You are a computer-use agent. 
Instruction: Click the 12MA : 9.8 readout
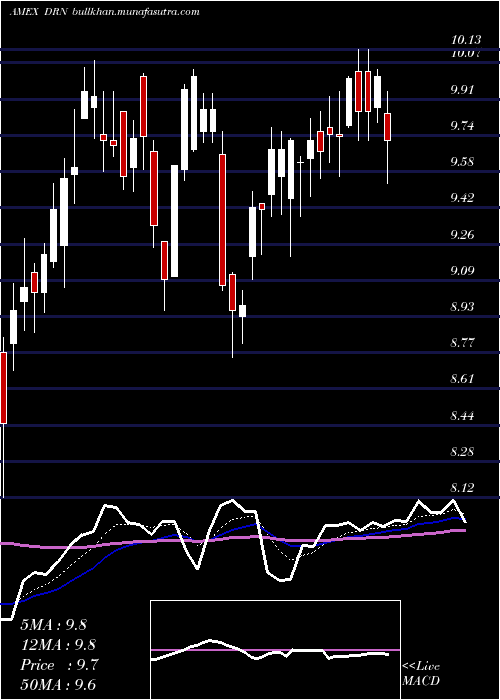58,645
